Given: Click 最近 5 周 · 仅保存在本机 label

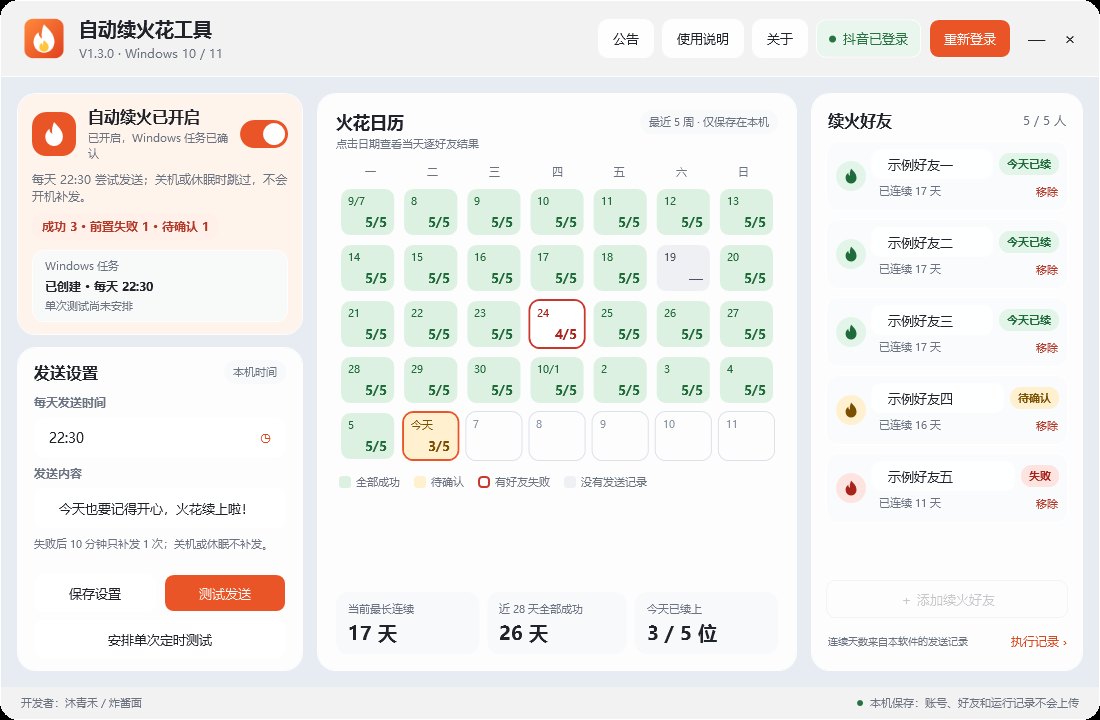Looking at the screenshot, I should tap(709, 122).
